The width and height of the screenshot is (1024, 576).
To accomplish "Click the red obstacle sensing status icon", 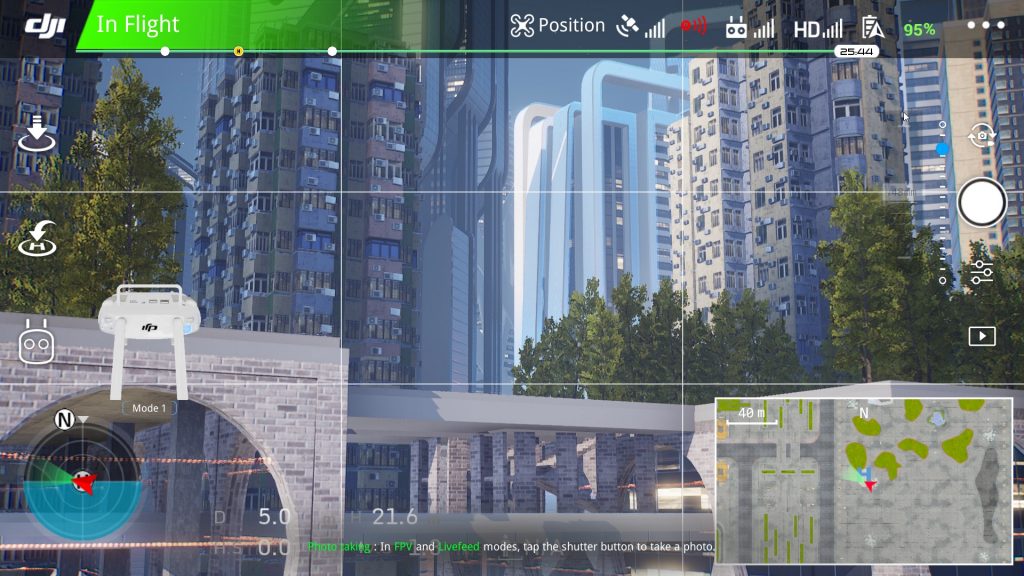I will point(693,27).
